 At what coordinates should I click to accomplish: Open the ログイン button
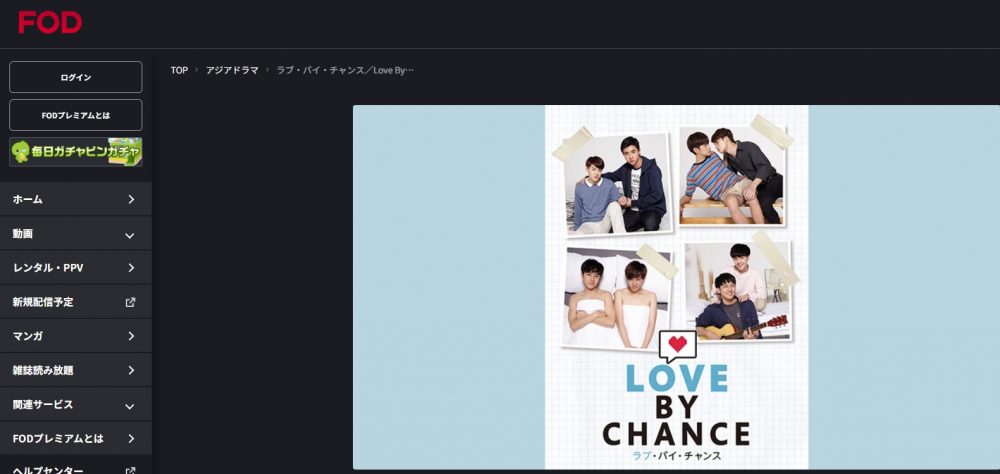tap(76, 77)
